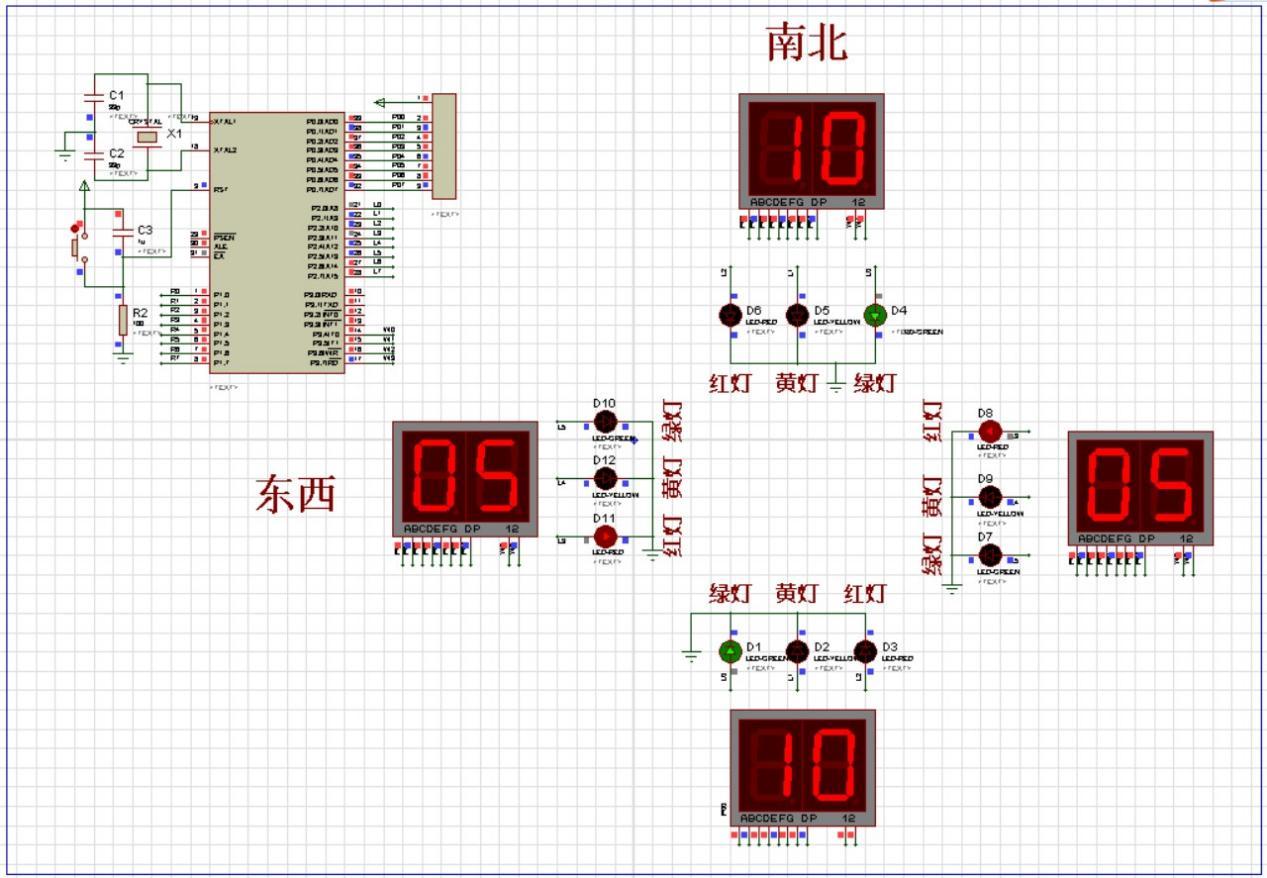Select the top display under 南北 showing 10
This screenshot has height=878, width=1267.
tap(812, 151)
